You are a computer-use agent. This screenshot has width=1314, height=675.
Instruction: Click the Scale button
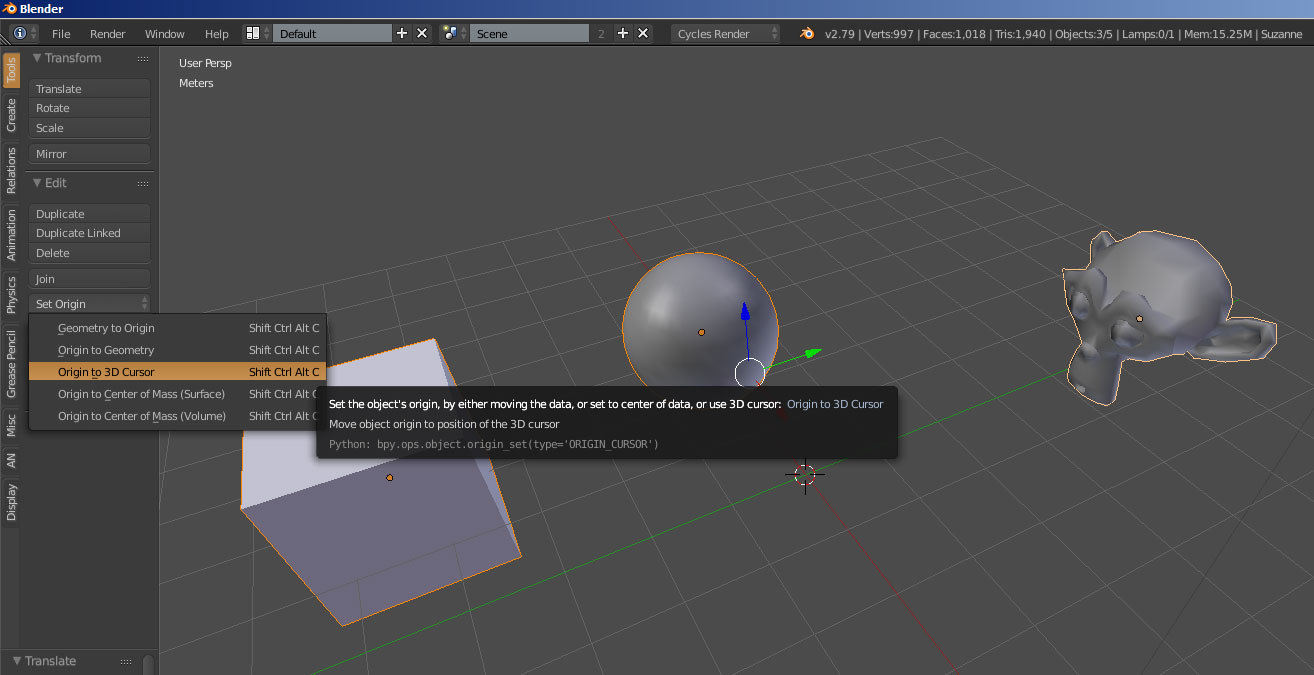coord(90,128)
